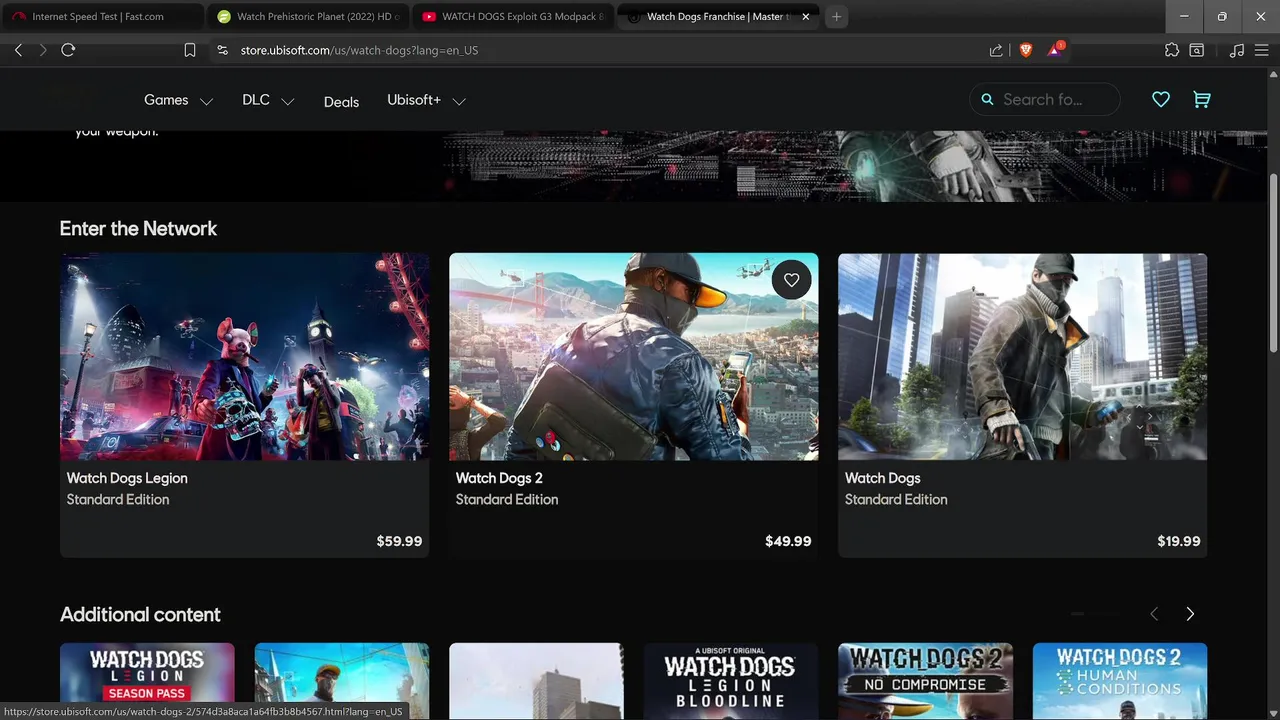This screenshot has height=720, width=1280.
Task: Open Watch Dogs 2 No Compromise thumbnail
Action: (x=925, y=681)
